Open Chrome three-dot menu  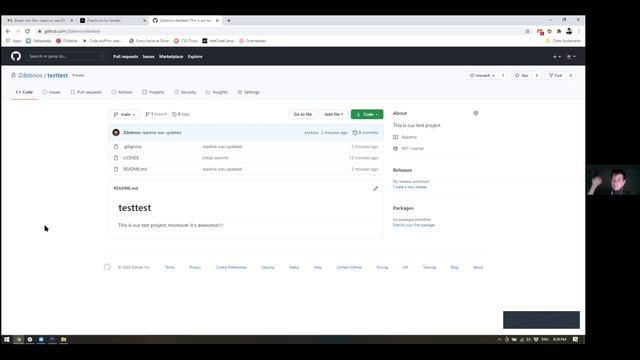tap(579, 31)
